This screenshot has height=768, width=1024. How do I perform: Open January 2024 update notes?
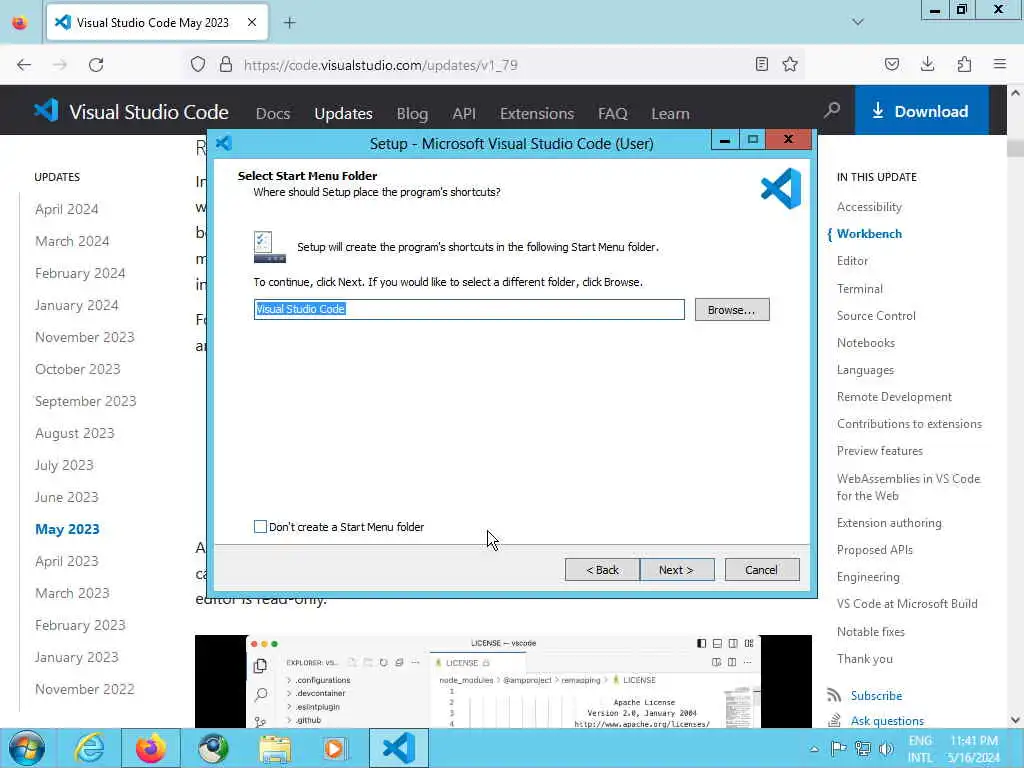click(76, 305)
